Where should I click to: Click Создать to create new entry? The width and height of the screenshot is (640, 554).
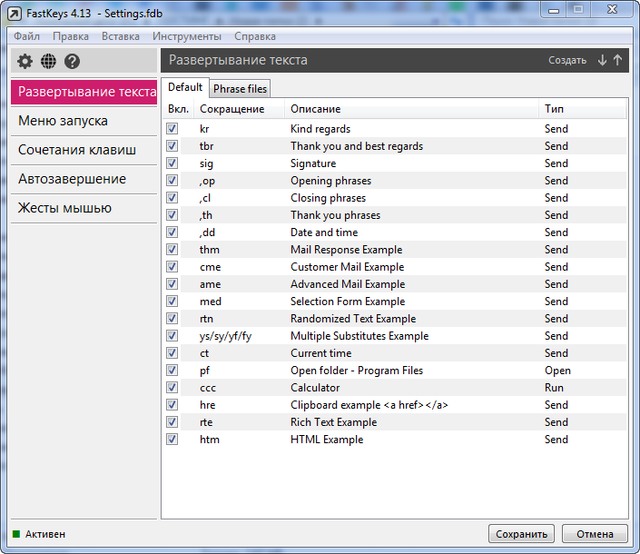(567, 60)
